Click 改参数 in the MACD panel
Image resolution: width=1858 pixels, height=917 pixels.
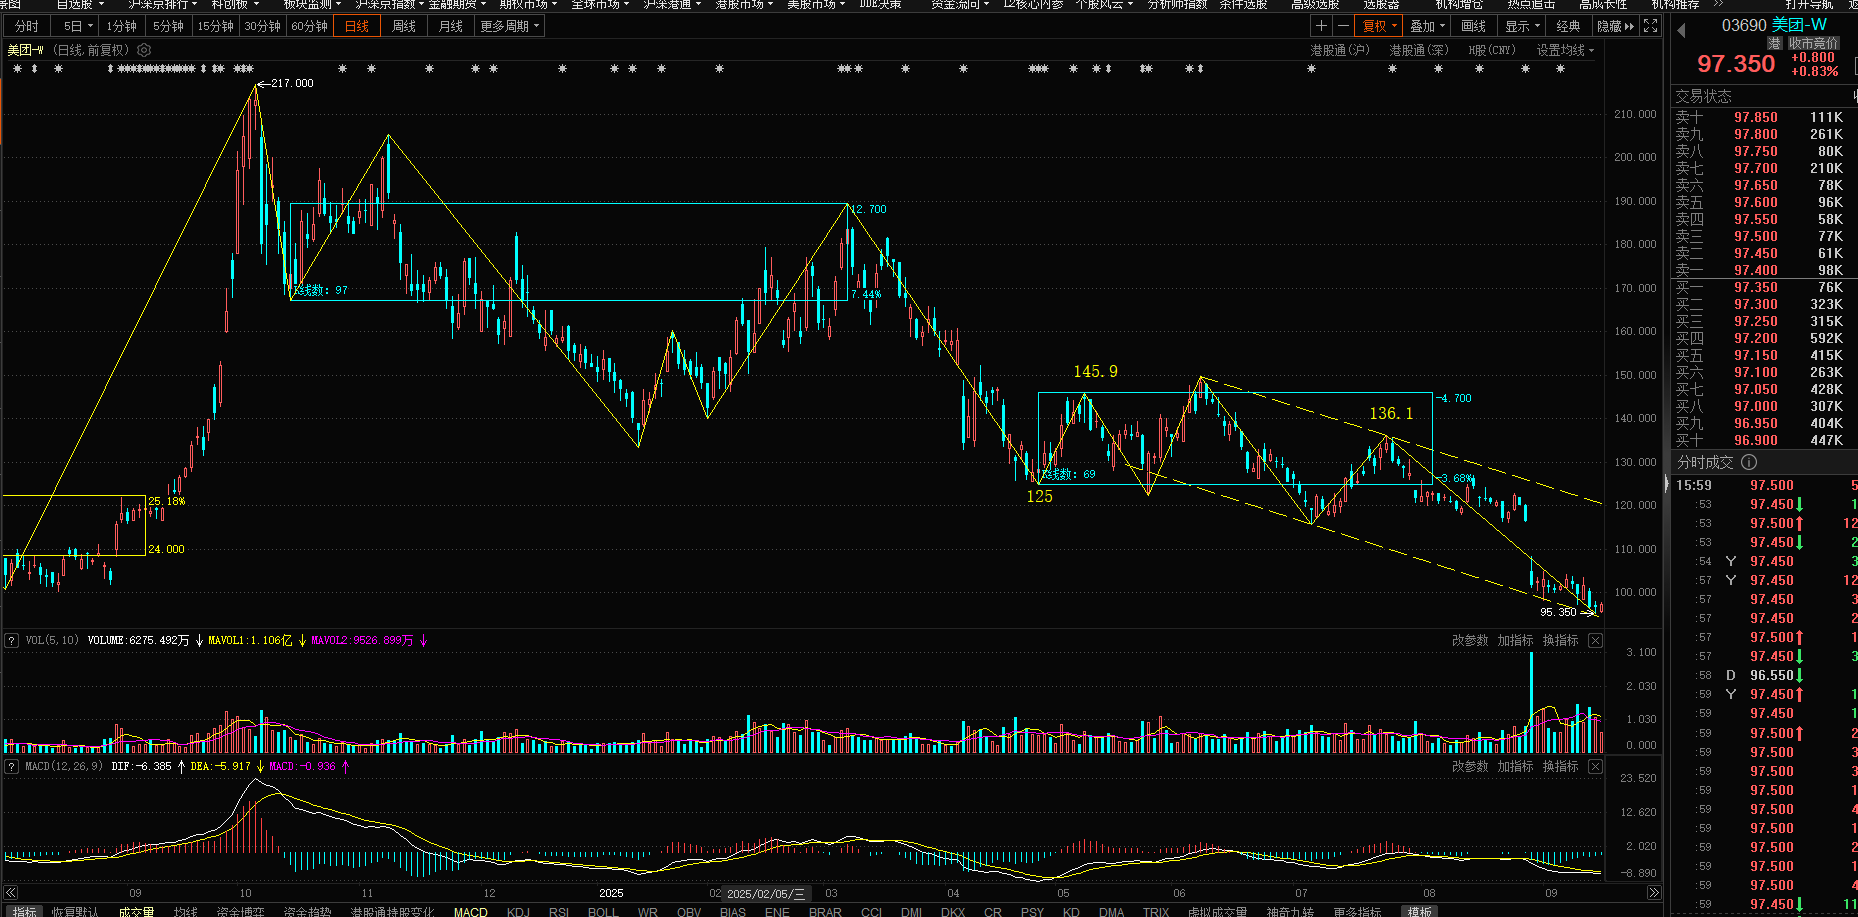point(1470,766)
